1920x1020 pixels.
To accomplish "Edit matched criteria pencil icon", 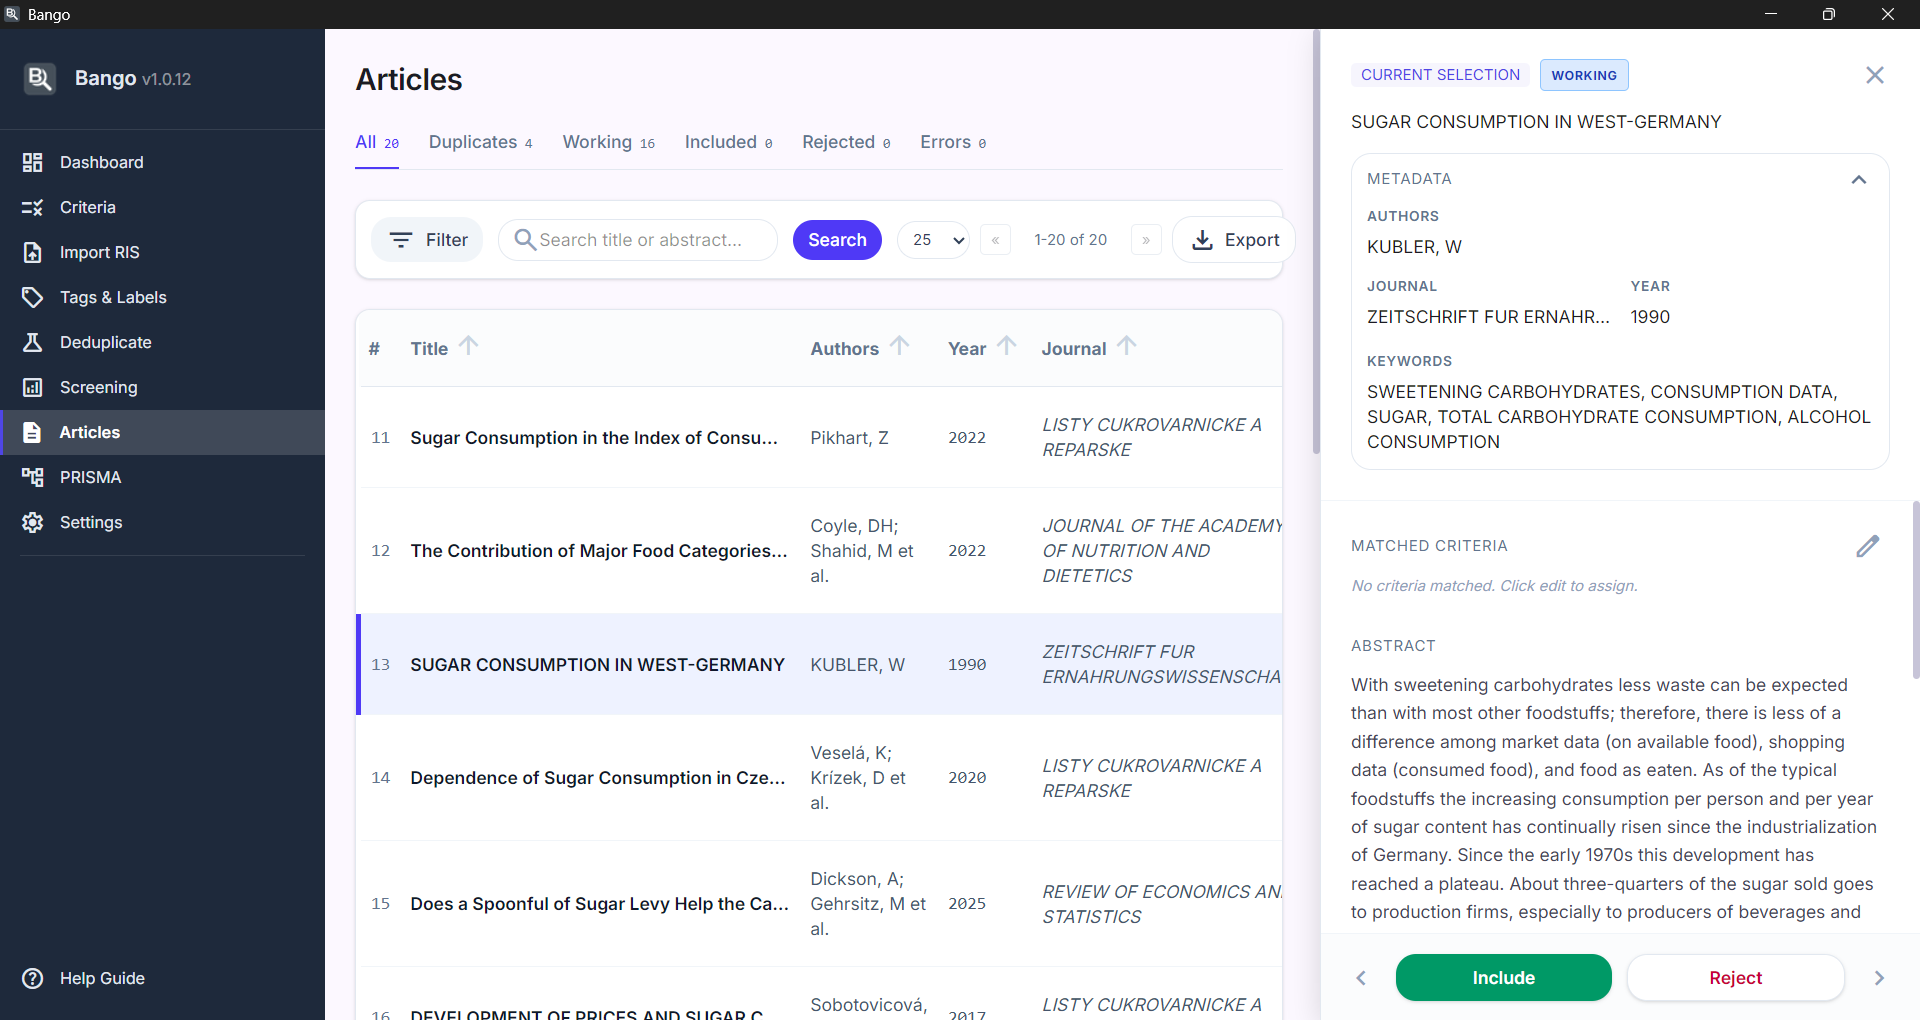I will [1867, 546].
